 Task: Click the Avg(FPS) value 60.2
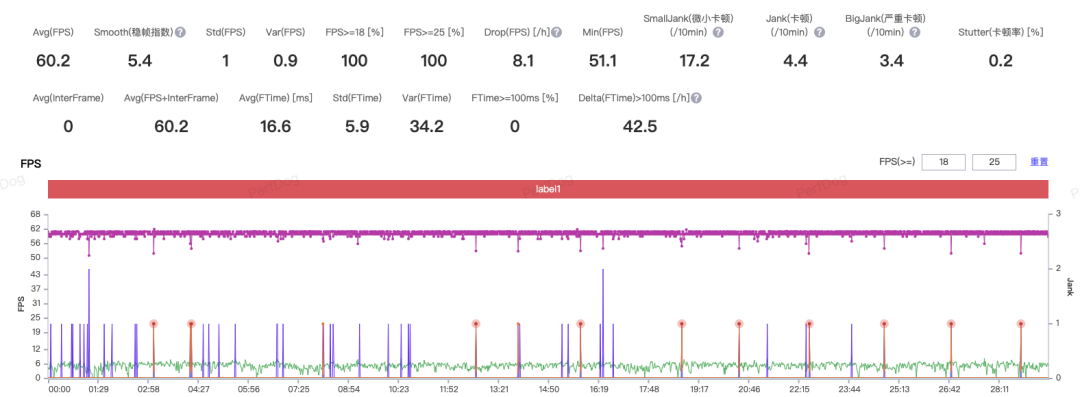tap(53, 61)
